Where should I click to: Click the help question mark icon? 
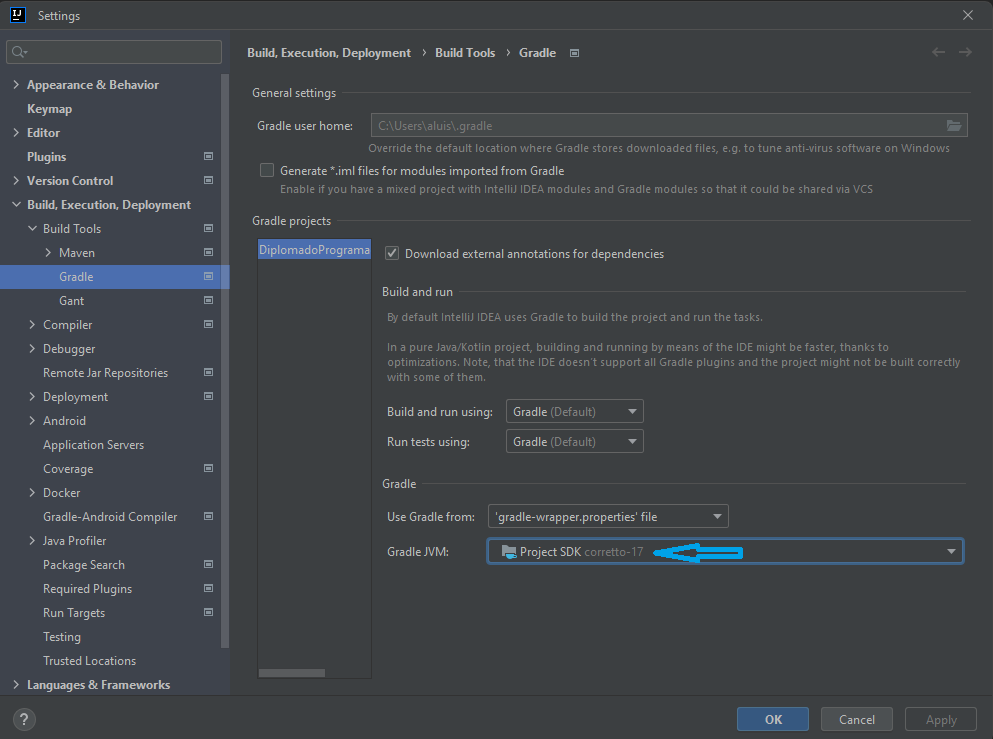[x=24, y=719]
